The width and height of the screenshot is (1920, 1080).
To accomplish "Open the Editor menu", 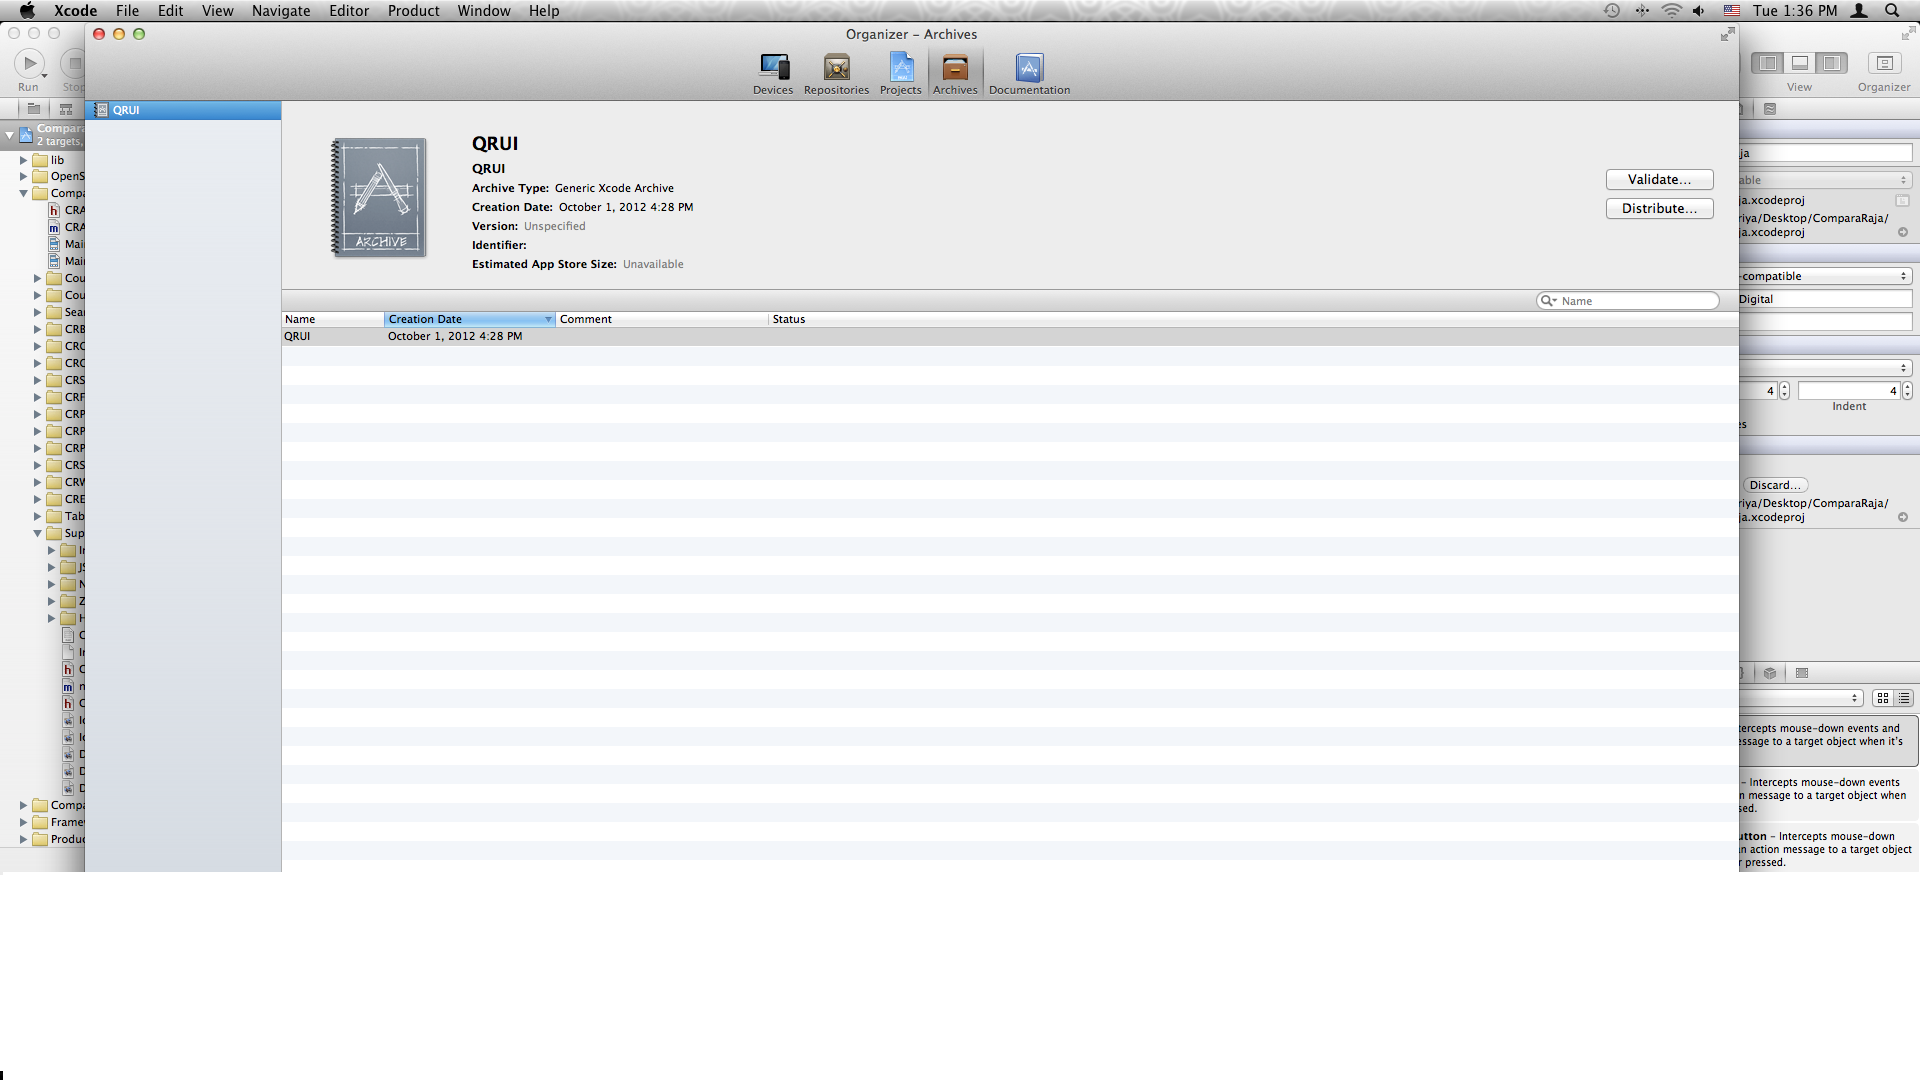I will 349,11.
